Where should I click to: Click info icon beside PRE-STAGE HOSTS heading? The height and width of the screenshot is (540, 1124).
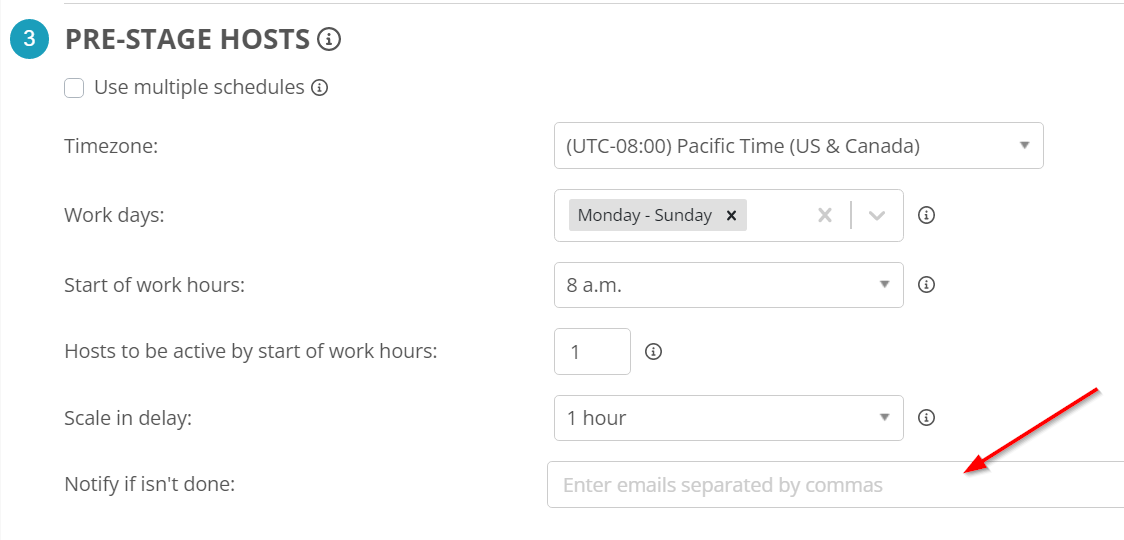(329, 40)
